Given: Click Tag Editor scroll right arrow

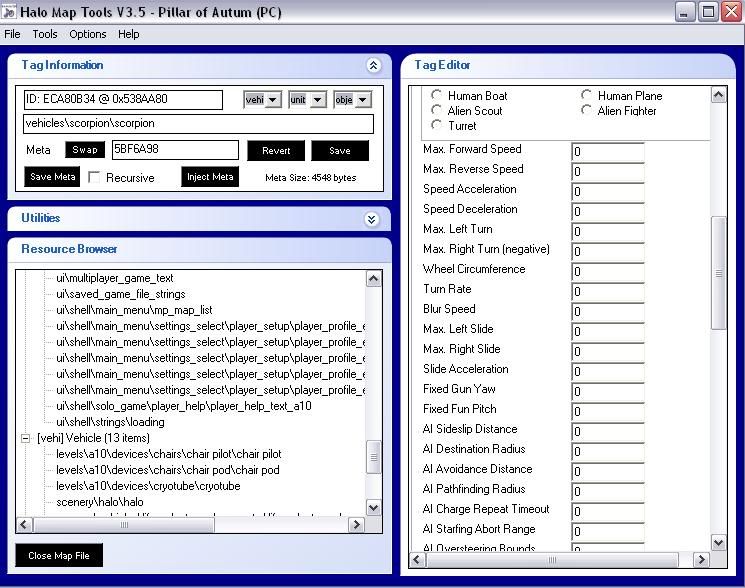Looking at the screenshot, I should [x=701, y=560].
